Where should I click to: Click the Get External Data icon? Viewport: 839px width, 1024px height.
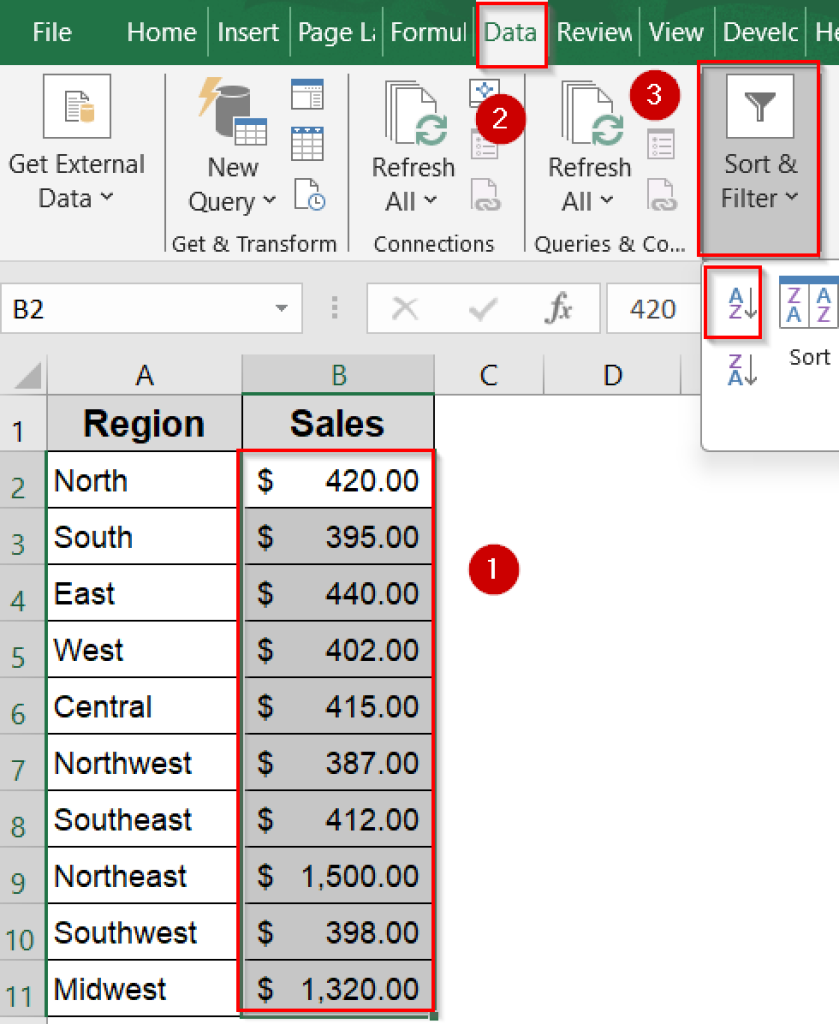pyautogui.click(x=78, y=105)
